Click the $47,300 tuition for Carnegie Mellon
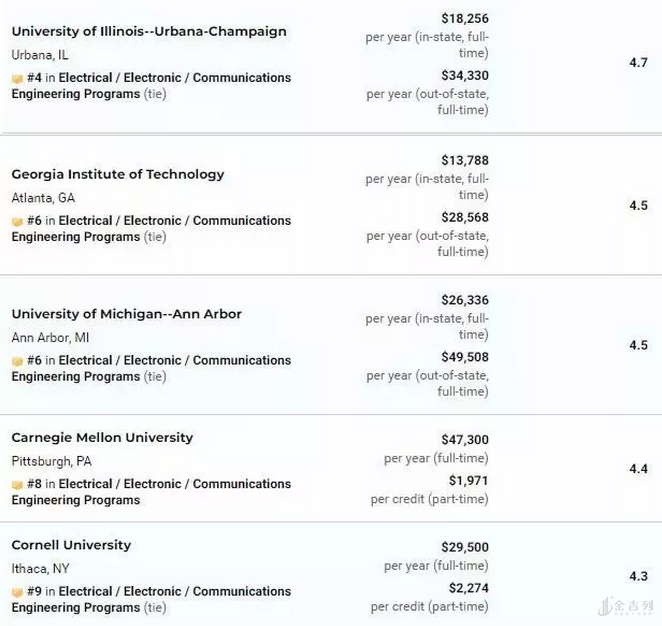Viewport: 662px width, 626px height. coord(465,440)
